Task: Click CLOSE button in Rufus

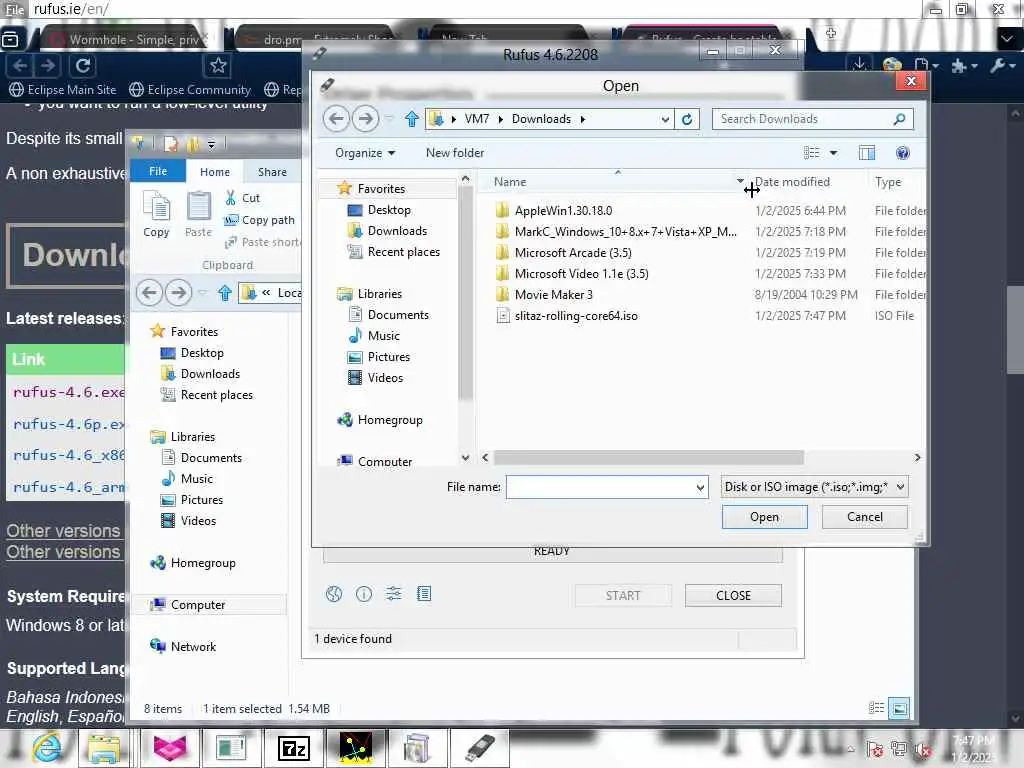Action: pos(733,596)
